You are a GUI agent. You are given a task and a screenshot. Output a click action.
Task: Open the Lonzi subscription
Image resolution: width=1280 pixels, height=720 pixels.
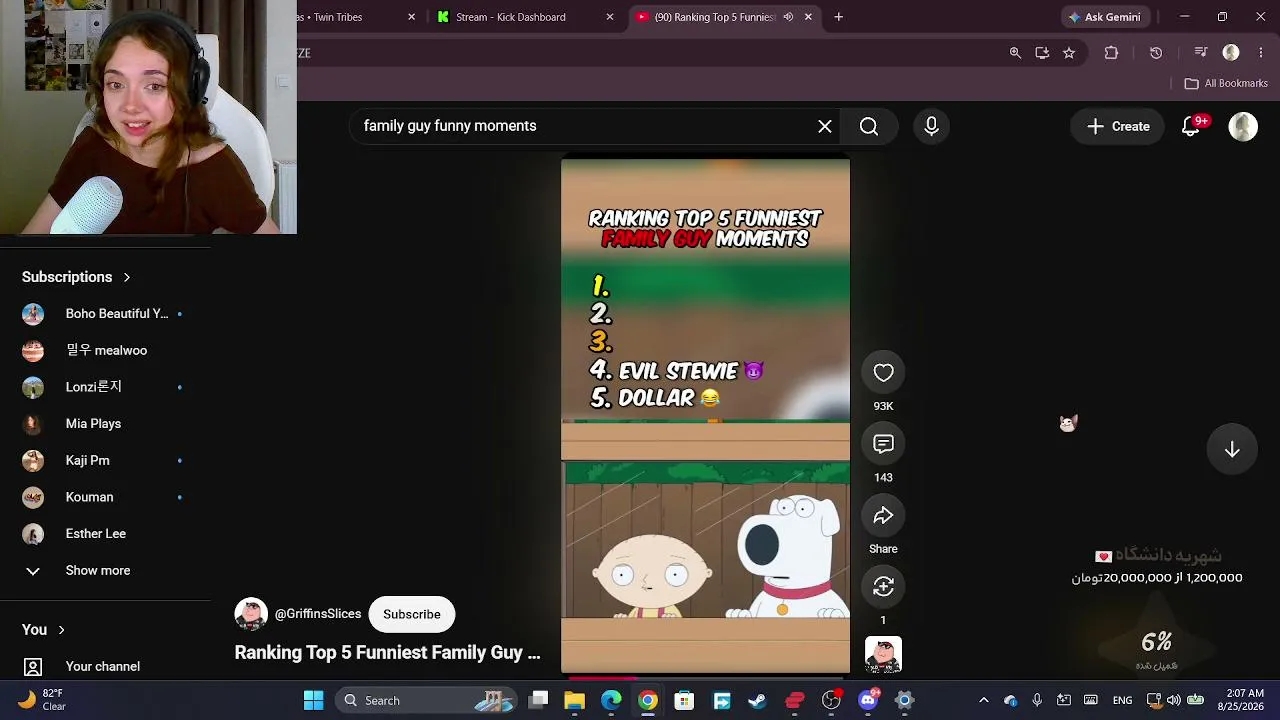[x=105, y=387]
